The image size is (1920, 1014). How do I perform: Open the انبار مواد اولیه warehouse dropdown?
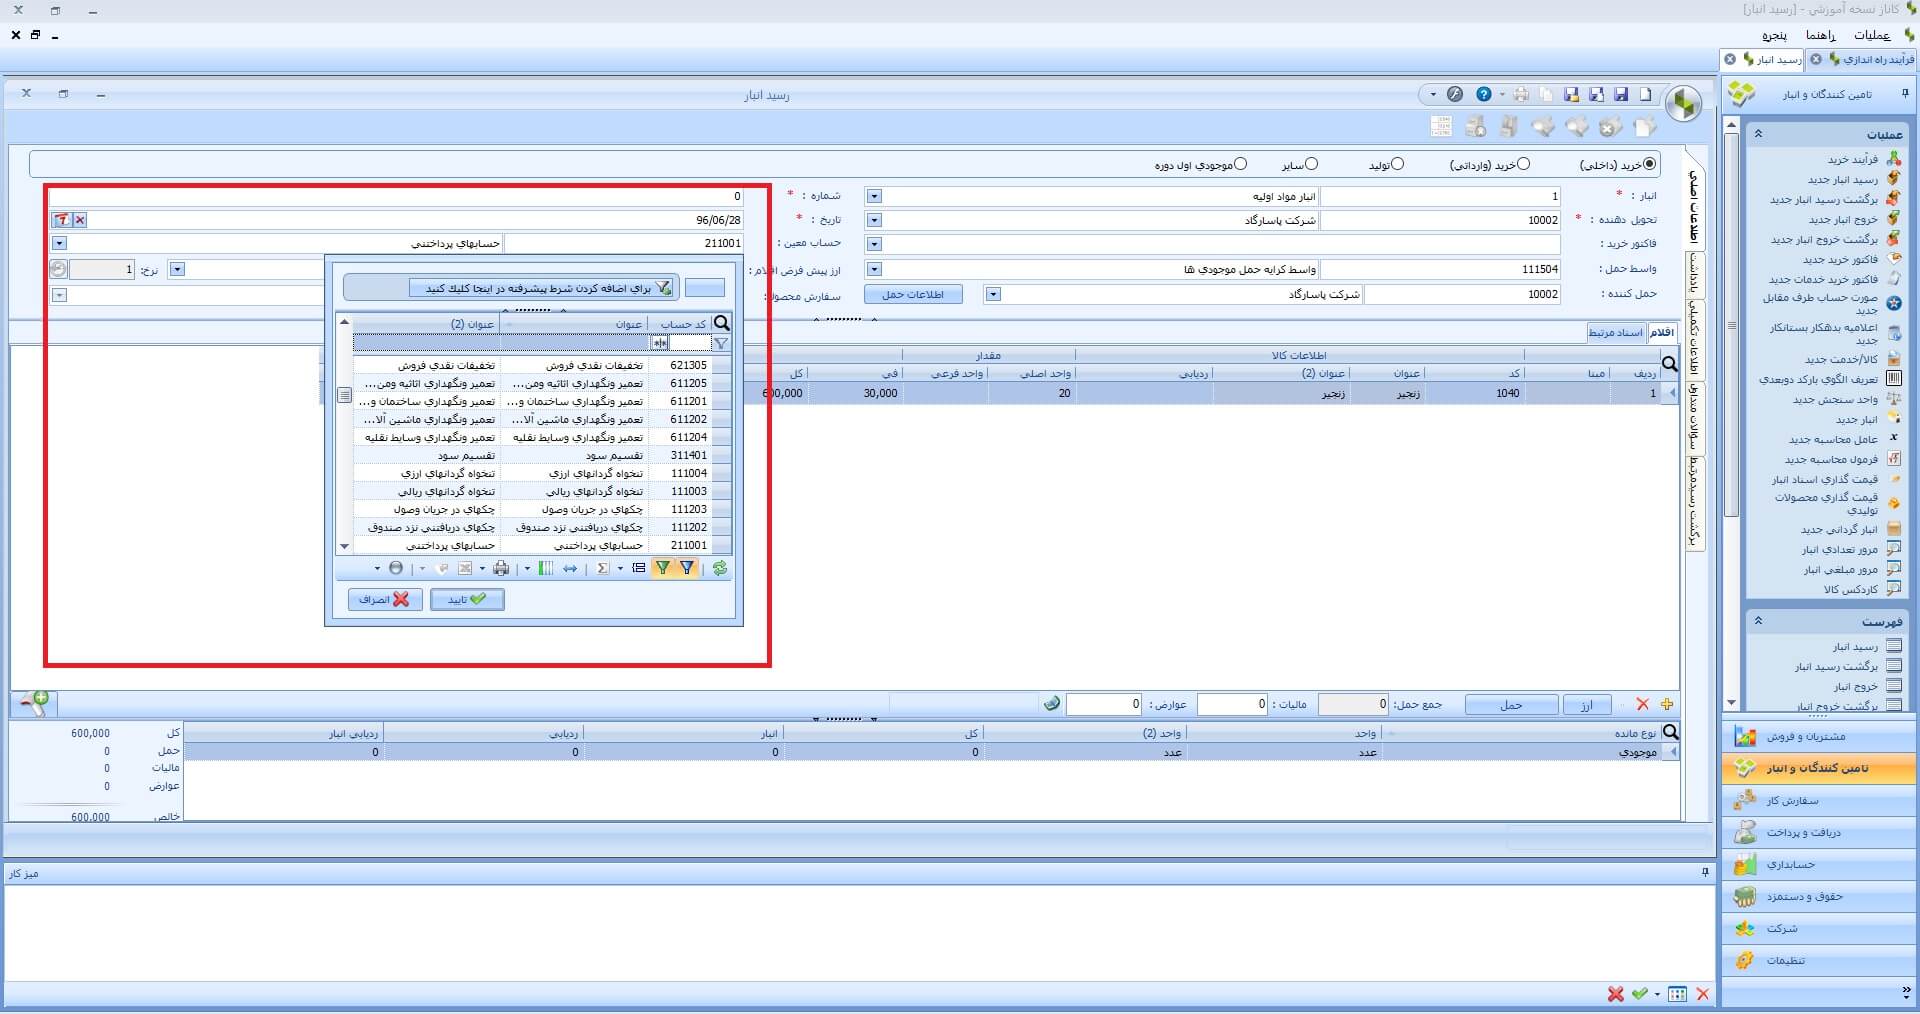pos(874,196)
